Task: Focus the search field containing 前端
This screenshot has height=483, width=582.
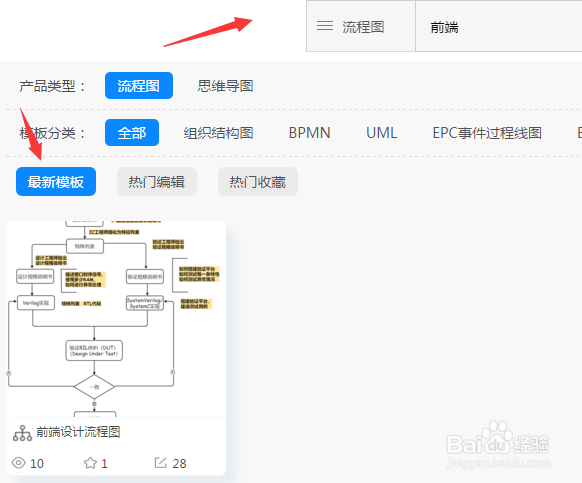Action: [x=498, y=26]
